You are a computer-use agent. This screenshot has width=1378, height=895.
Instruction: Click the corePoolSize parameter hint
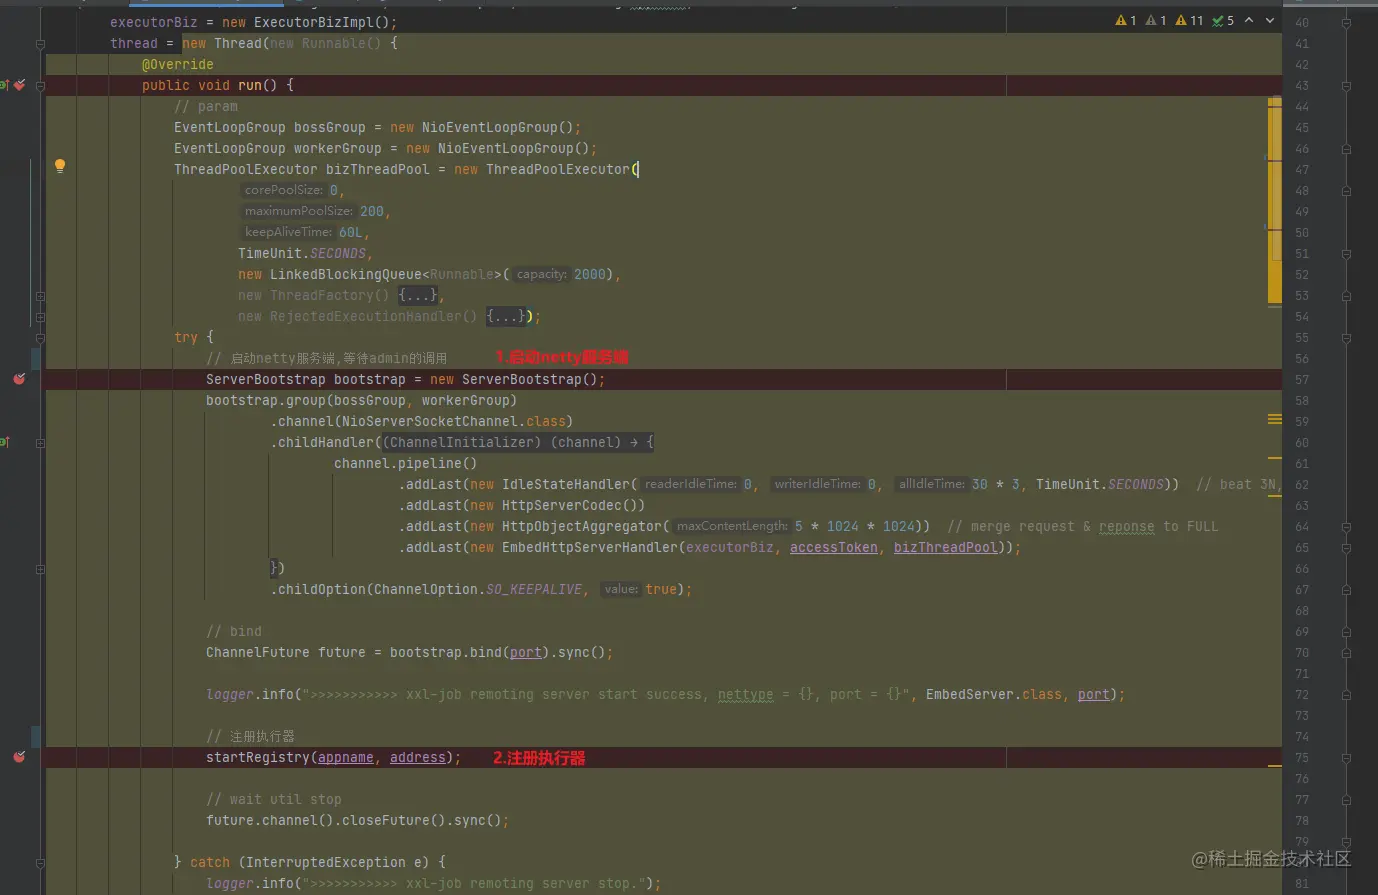tap(284, 190)
